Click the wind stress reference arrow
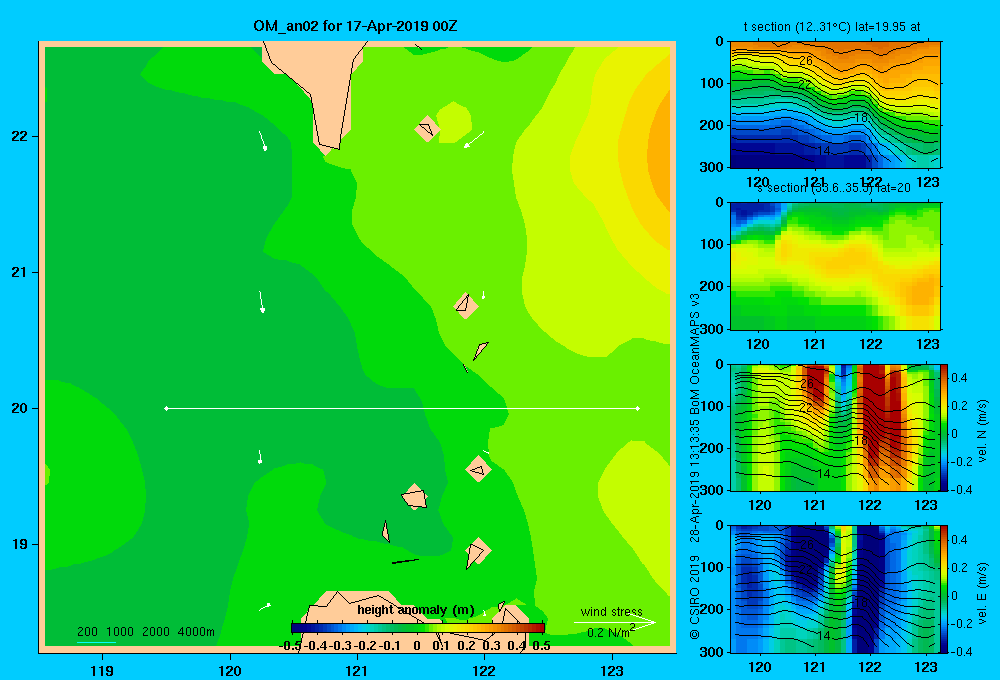1000x680 pixels. coord(614,622)
